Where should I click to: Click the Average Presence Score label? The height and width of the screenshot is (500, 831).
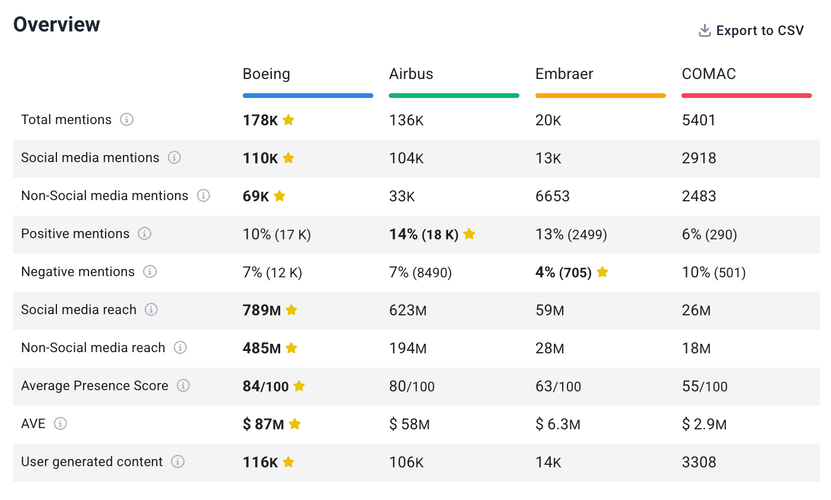point(94,385)
